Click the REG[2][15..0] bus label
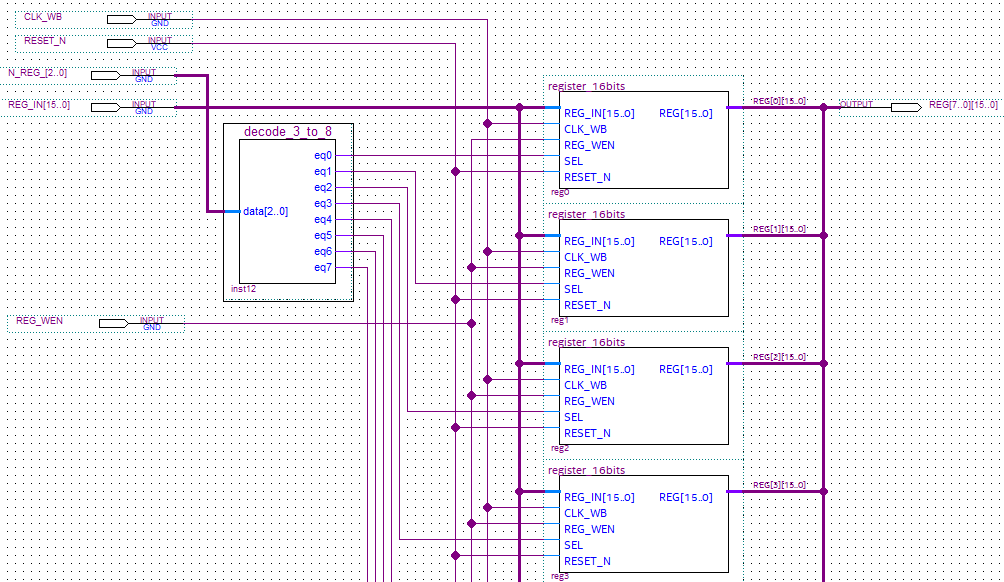1004x582 pixels. click(779, 357)
